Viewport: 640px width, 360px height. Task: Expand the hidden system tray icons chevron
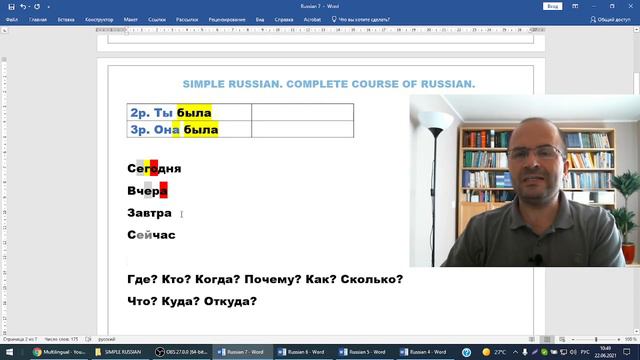click(516, 352)
